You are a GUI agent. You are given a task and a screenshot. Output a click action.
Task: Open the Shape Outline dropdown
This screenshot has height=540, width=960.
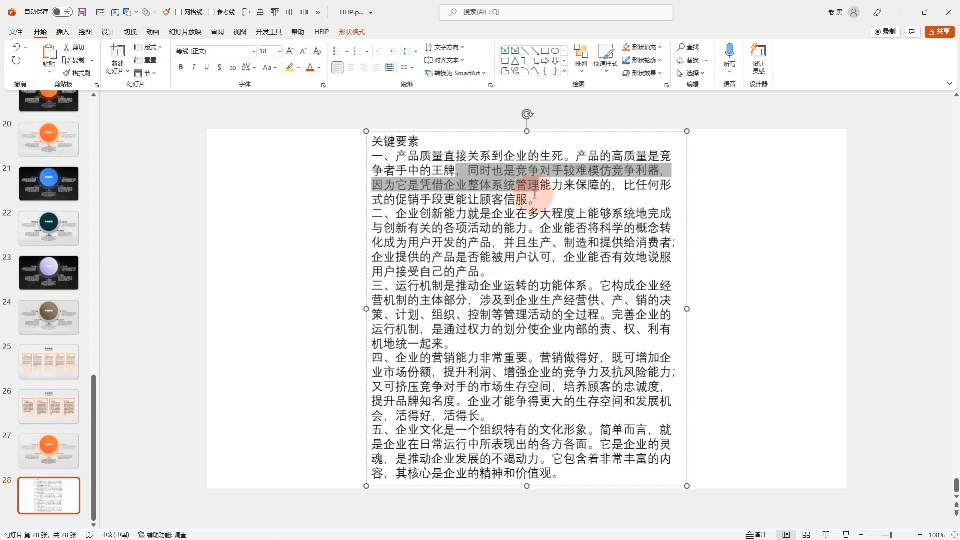point(642,60)
